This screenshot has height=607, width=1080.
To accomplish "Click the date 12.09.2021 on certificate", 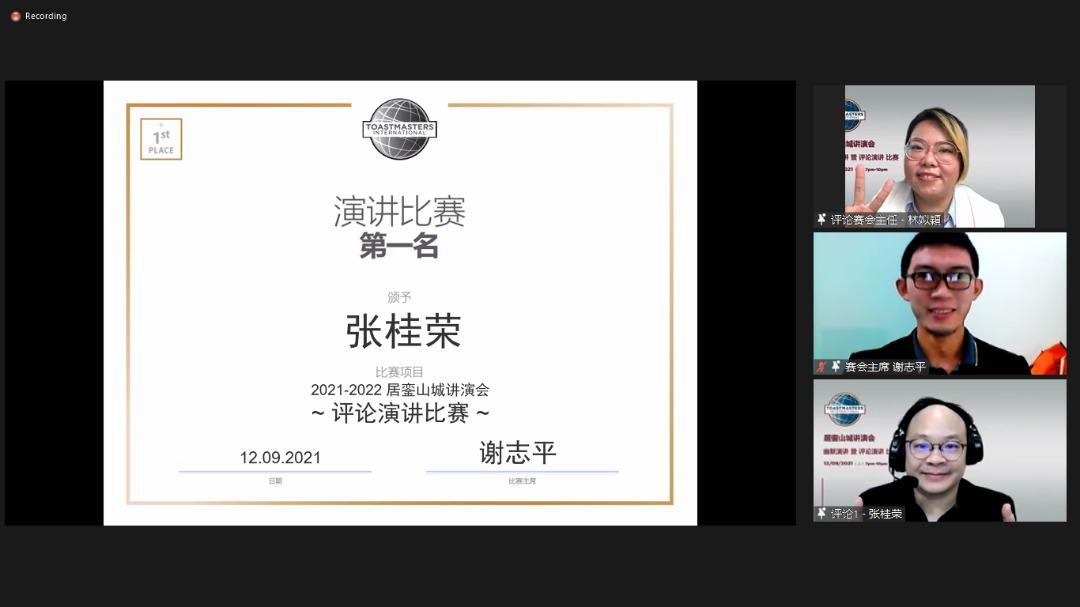I will [280, 457].
